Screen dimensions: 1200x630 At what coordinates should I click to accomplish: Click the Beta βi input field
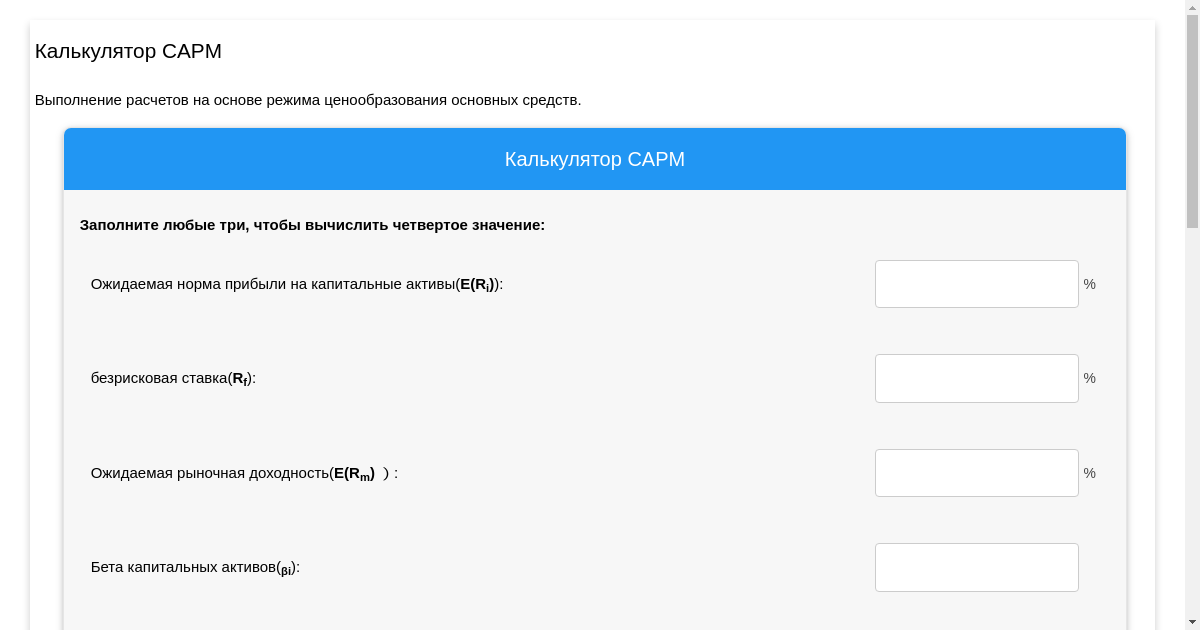click(976, 567)
